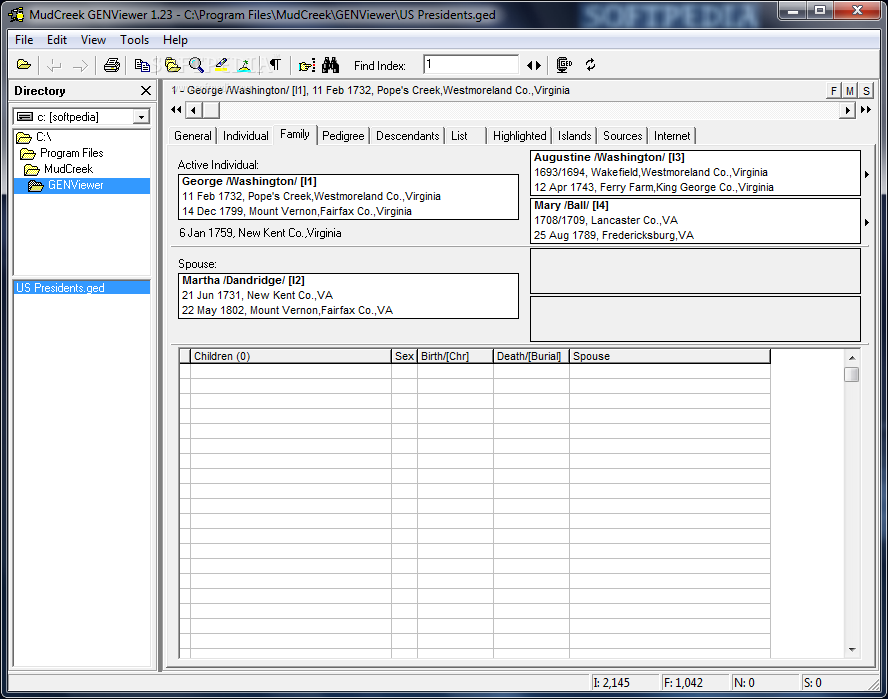Viewport: 888px width, 699px height.
Task: Click the Children (0) column header
Action: point(291,356)
